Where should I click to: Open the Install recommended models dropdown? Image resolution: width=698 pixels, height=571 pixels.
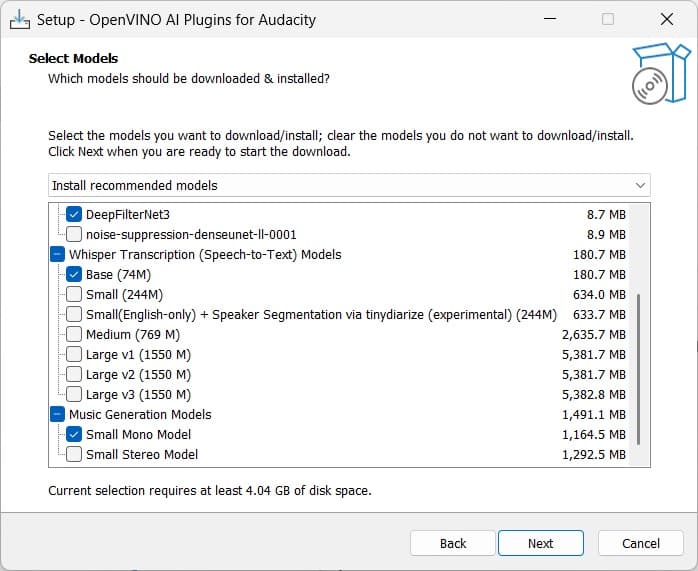click(x=349, y=185)
